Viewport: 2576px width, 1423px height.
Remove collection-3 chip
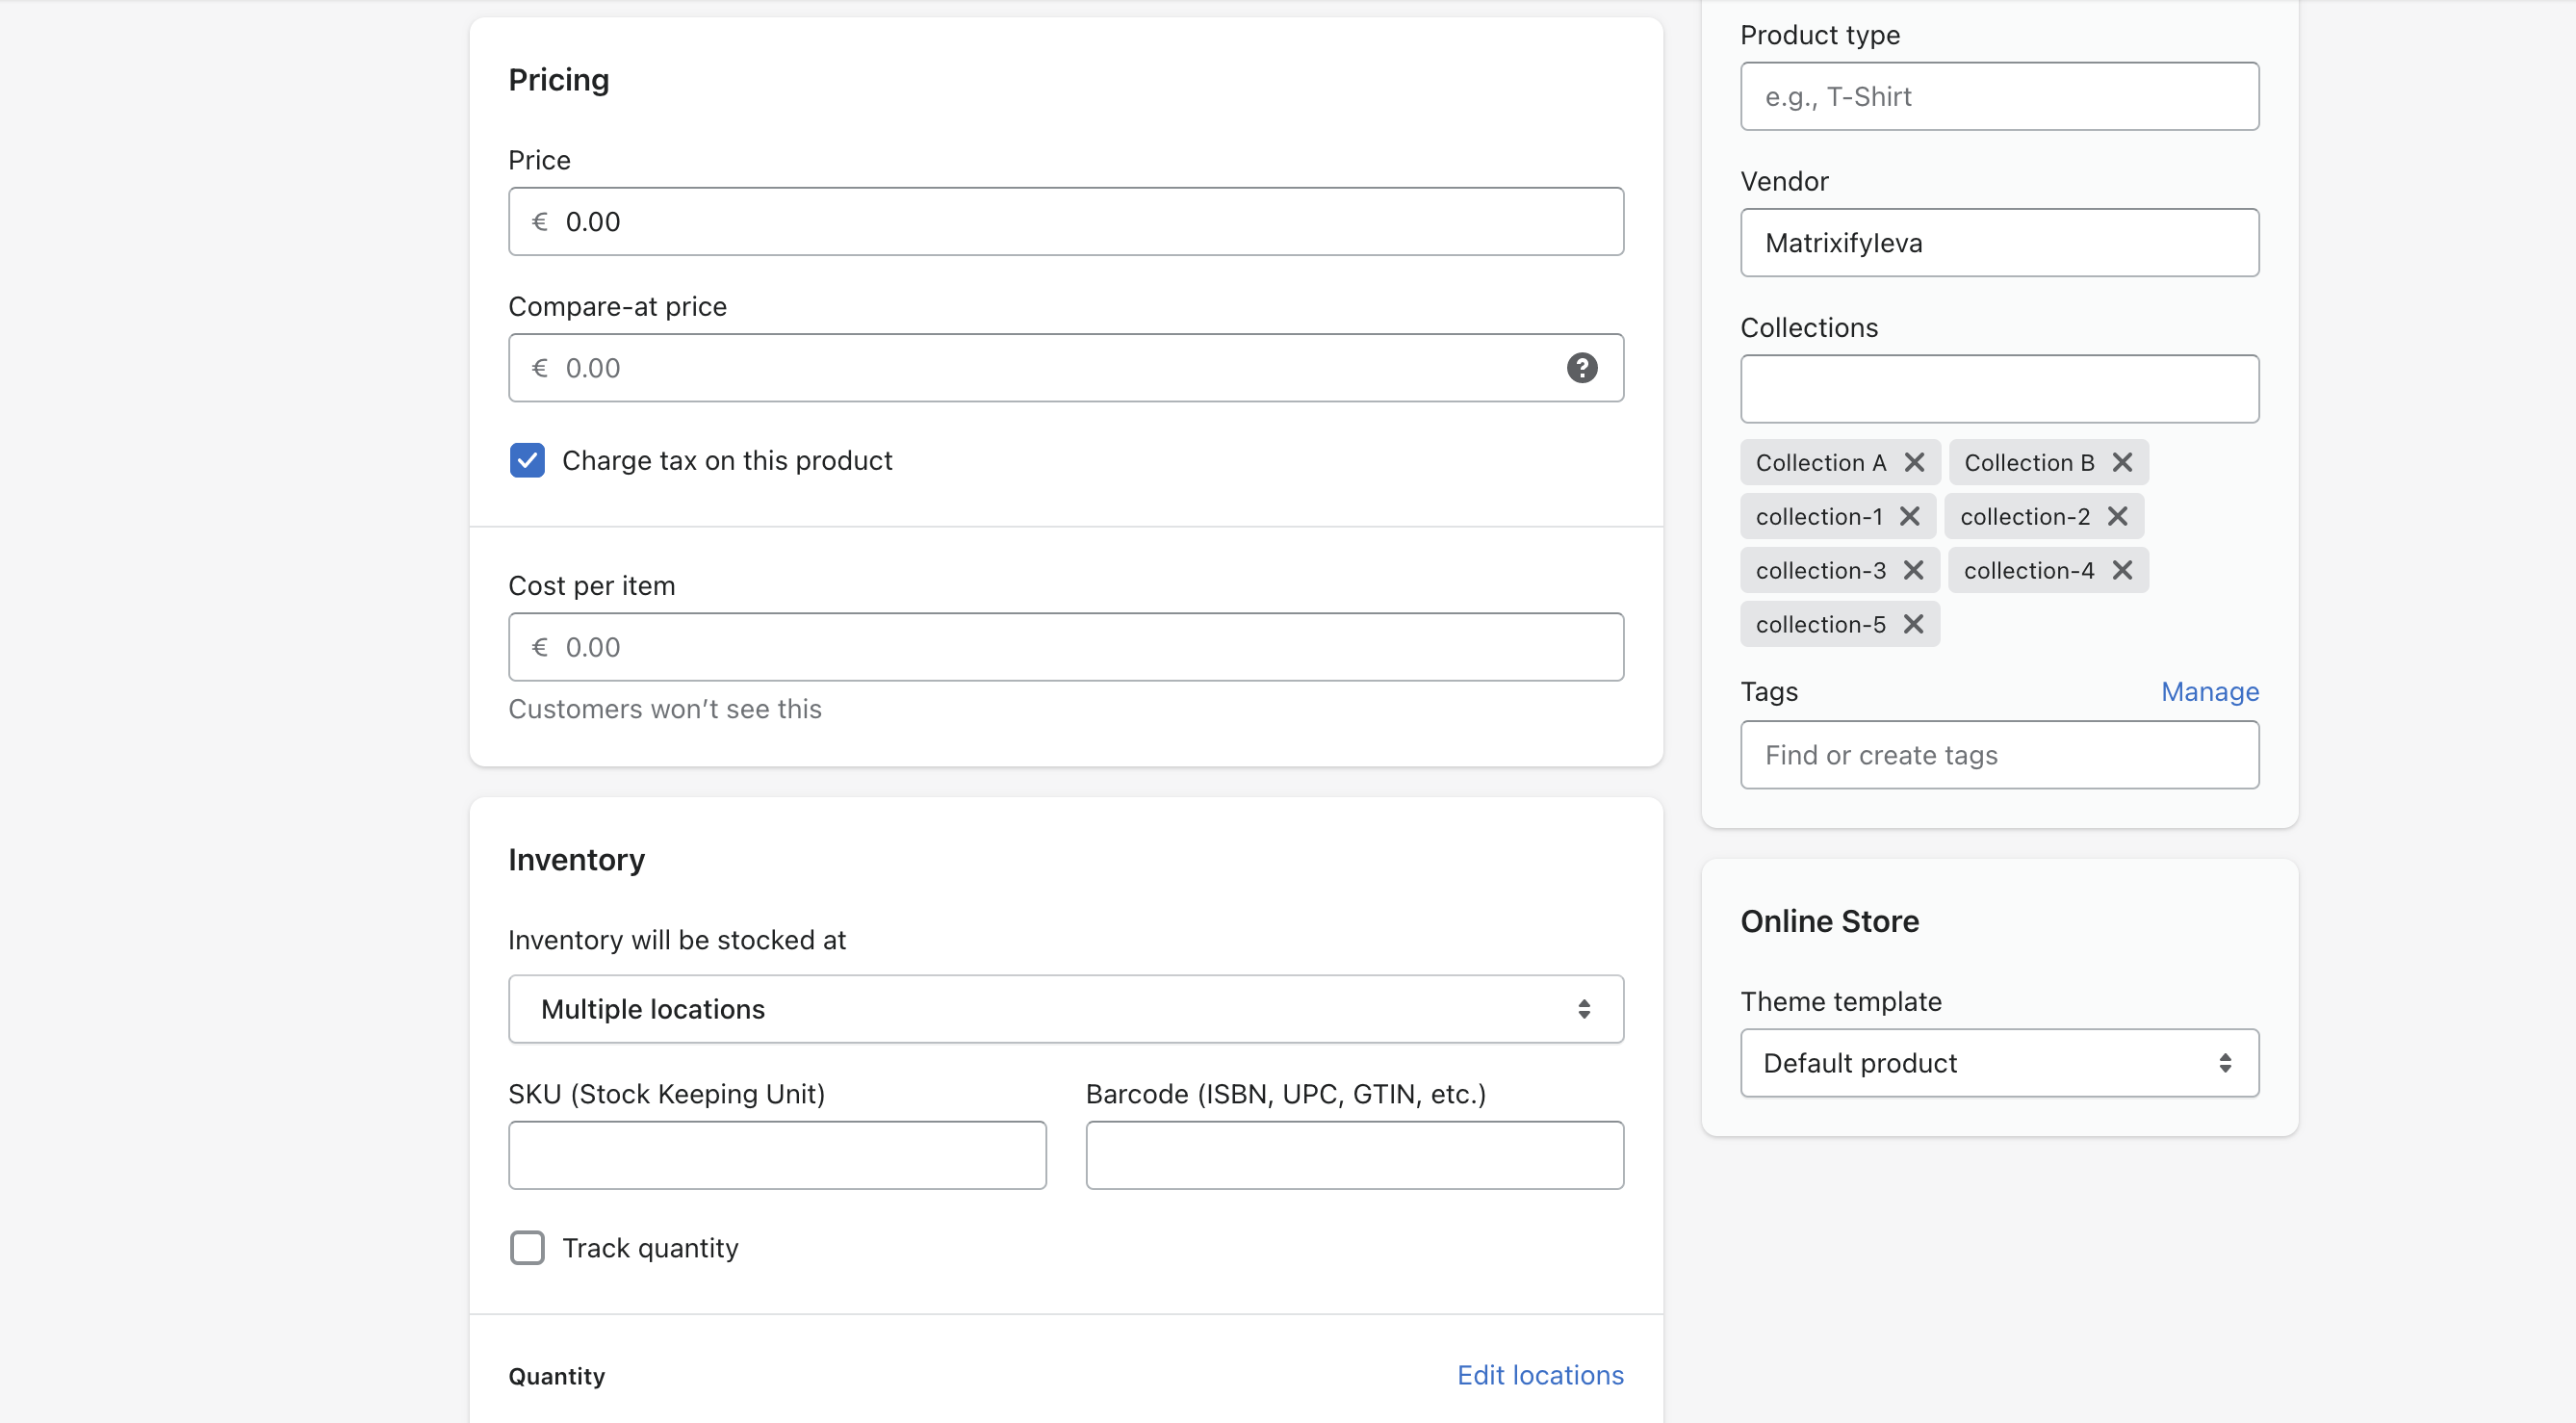pyautogui.click(x=1913, y=570)
